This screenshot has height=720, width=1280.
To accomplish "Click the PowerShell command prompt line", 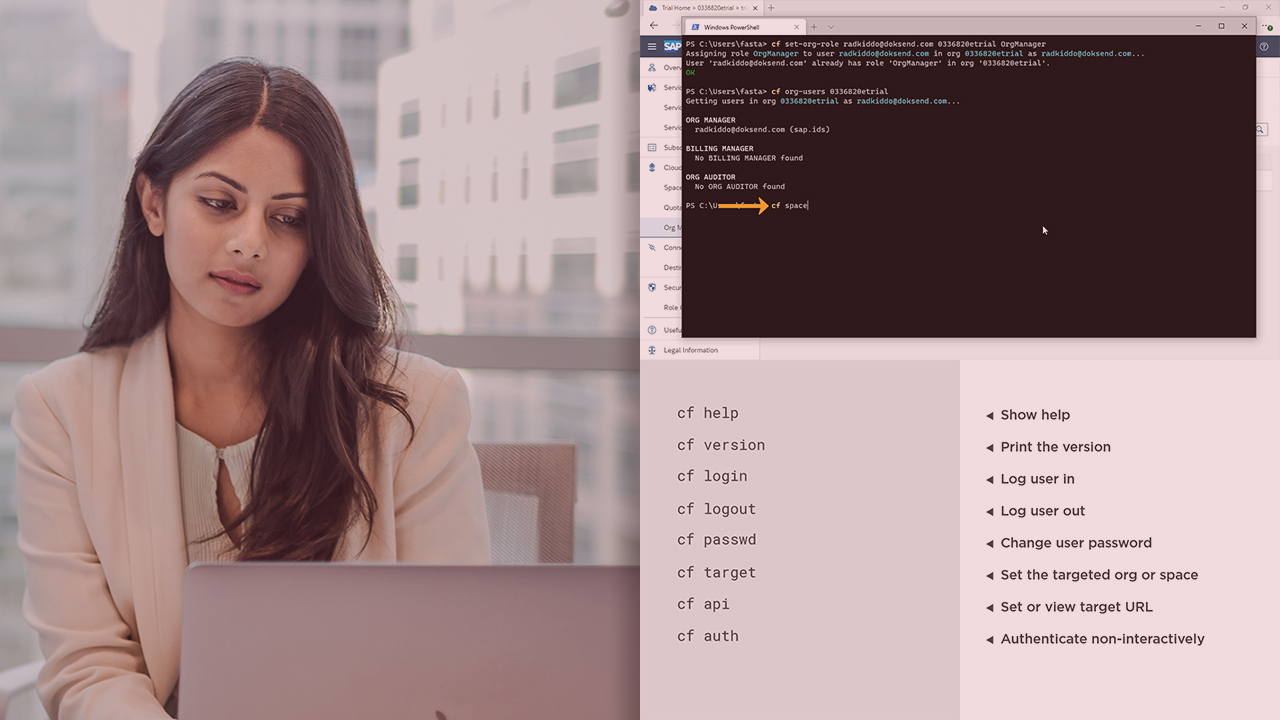I will point(790,206).
